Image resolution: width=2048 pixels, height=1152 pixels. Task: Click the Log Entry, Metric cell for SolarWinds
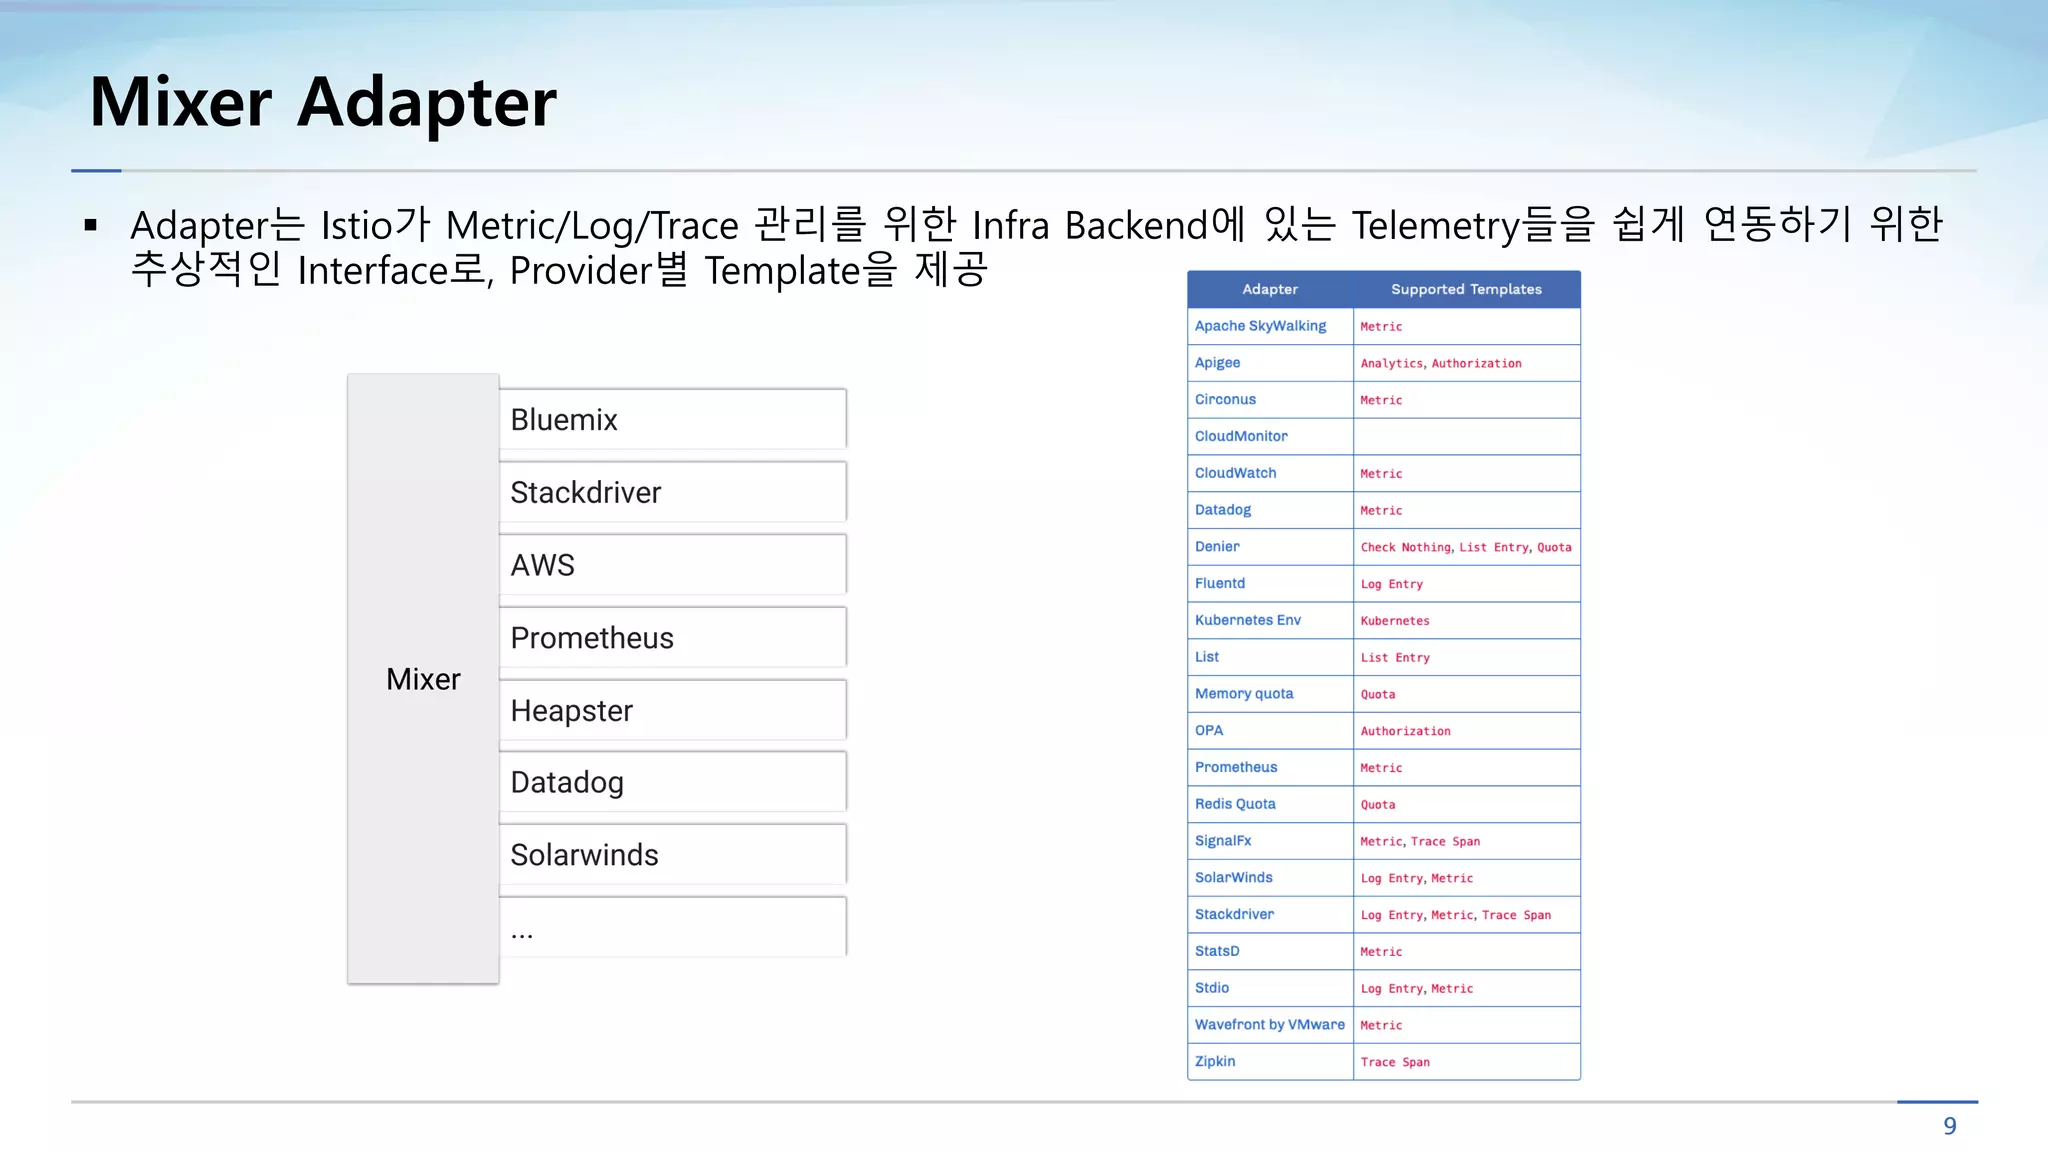1467,878
